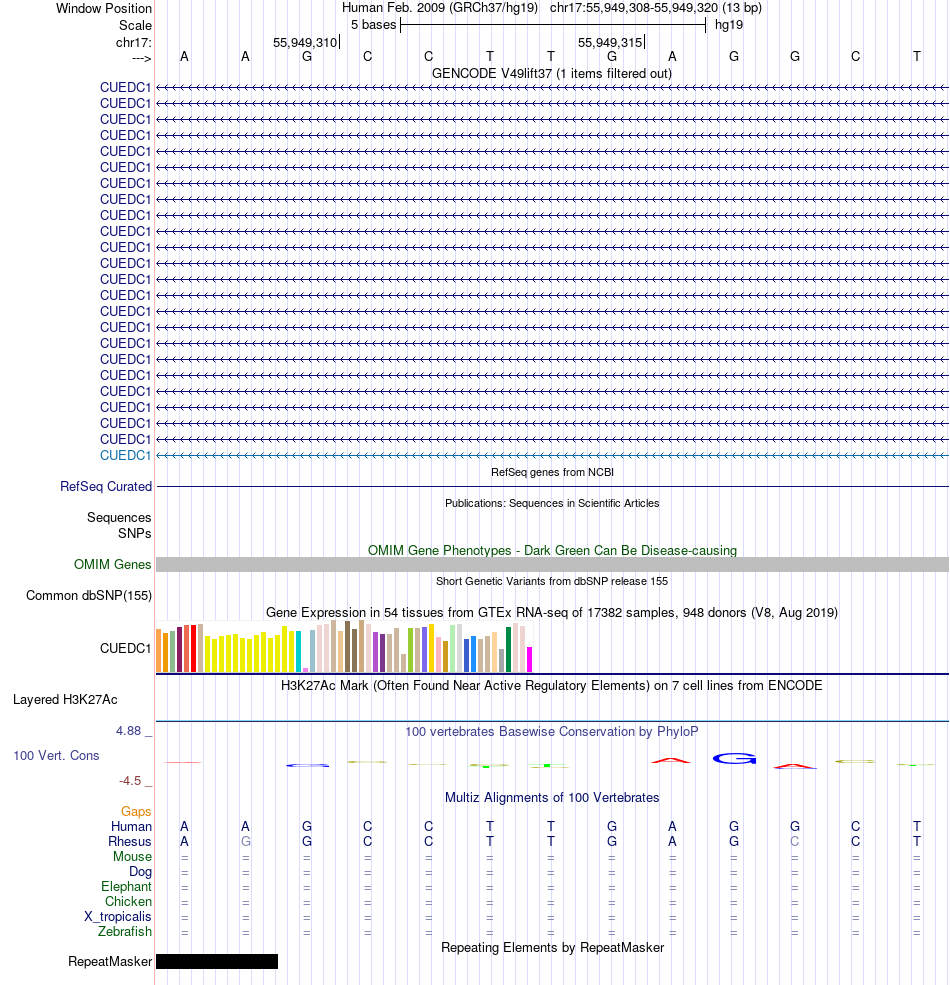Open 100 vertebrates Basewise Conservation by PhyloP title
The width and height of the screenshot is (950, 985).
[x=552, y=732]
